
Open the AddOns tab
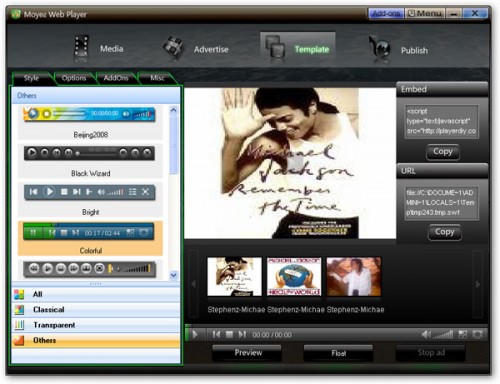click(116, 78)
